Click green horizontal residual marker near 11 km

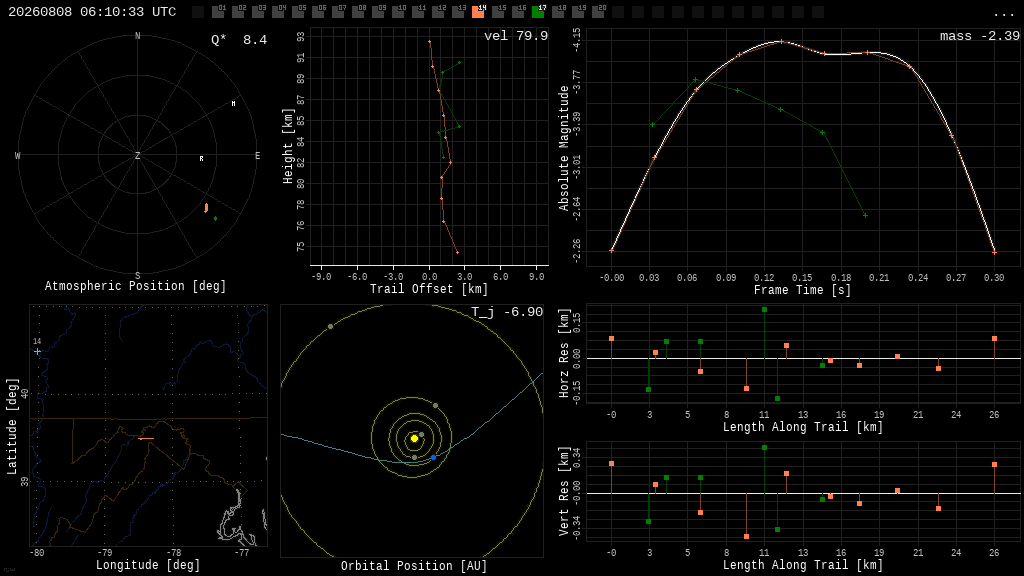[x=764, y=310]
